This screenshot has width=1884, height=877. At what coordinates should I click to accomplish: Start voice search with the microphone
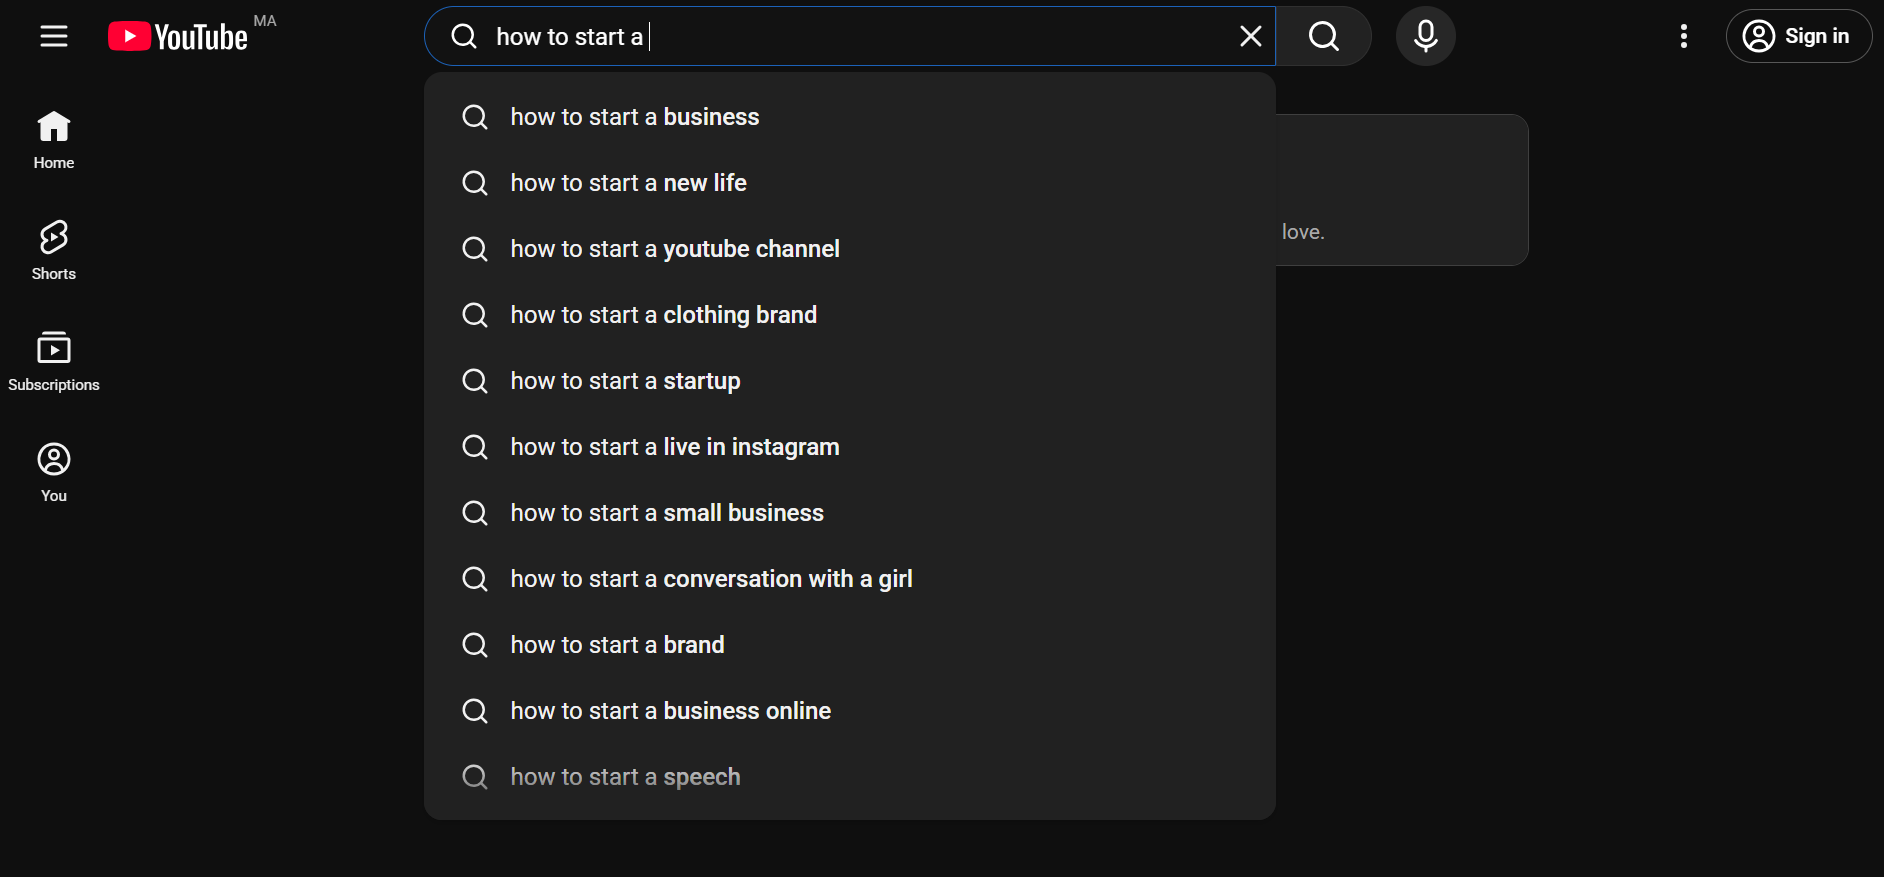(1425, 36)
